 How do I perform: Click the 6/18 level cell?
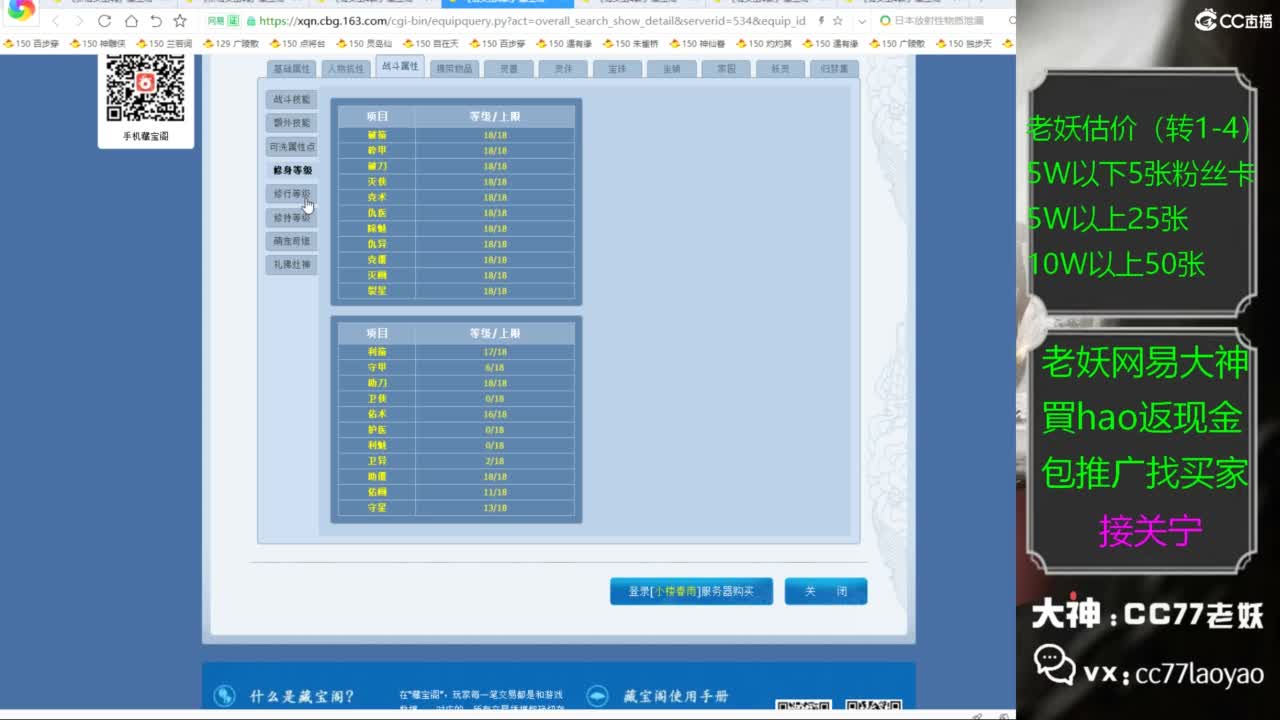coord(495,368)
